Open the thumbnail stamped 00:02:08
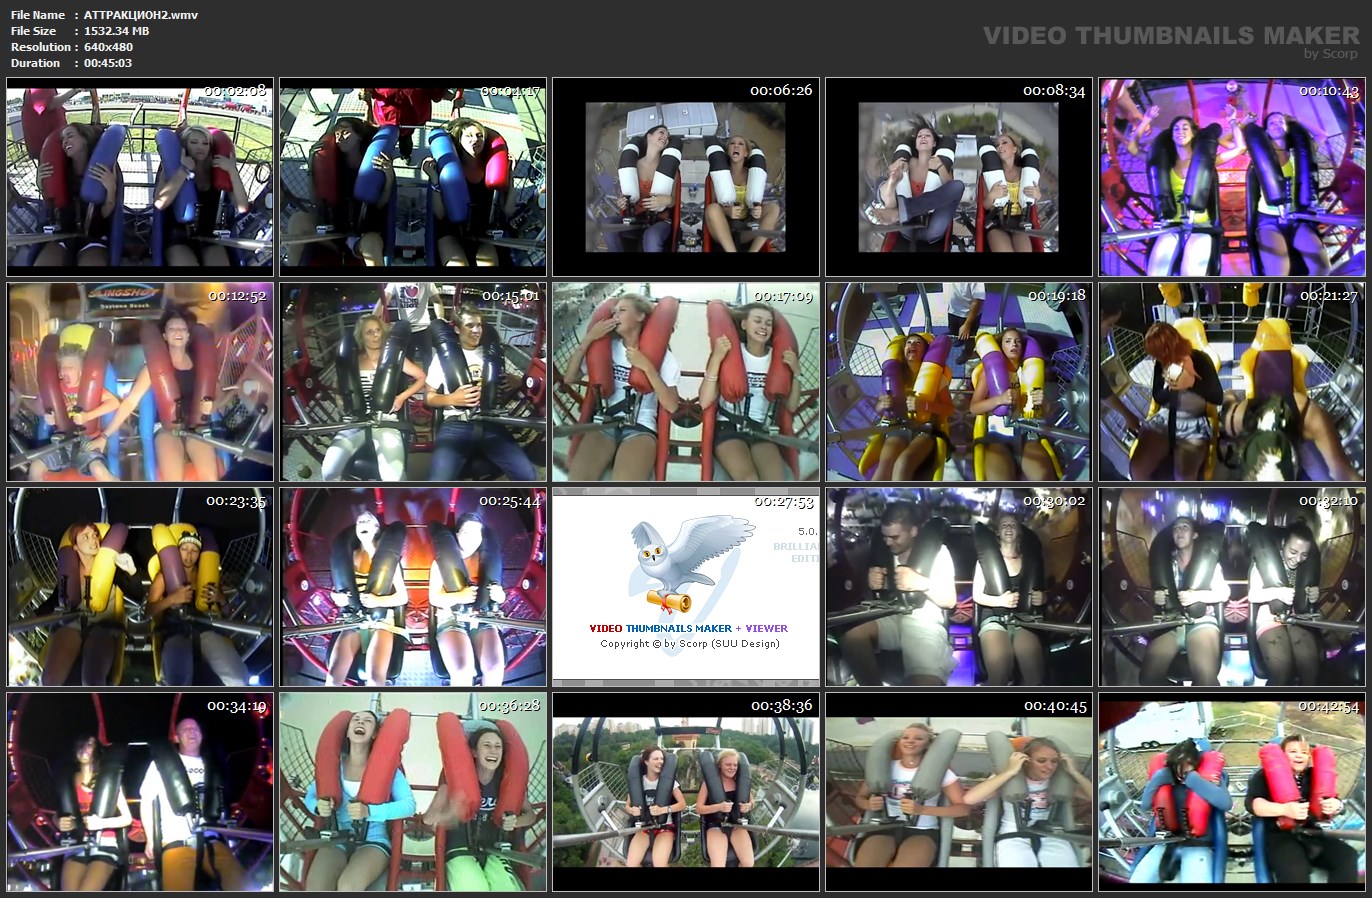This screenshot has height=898, width=1372. [x=140, y=177]
